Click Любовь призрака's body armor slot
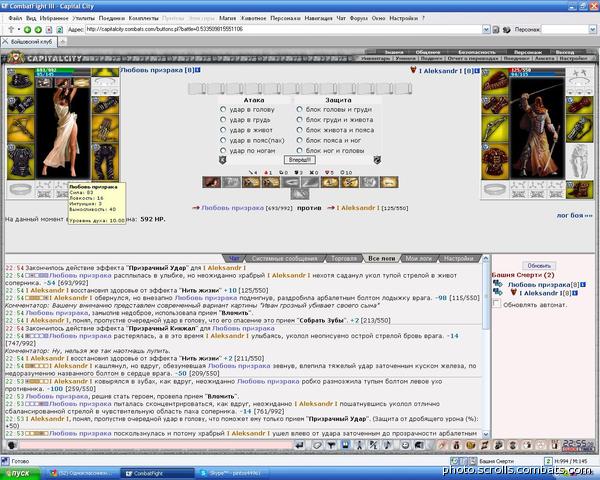The width and height of the screenshot is (600, 480). [x=21, y=161]
